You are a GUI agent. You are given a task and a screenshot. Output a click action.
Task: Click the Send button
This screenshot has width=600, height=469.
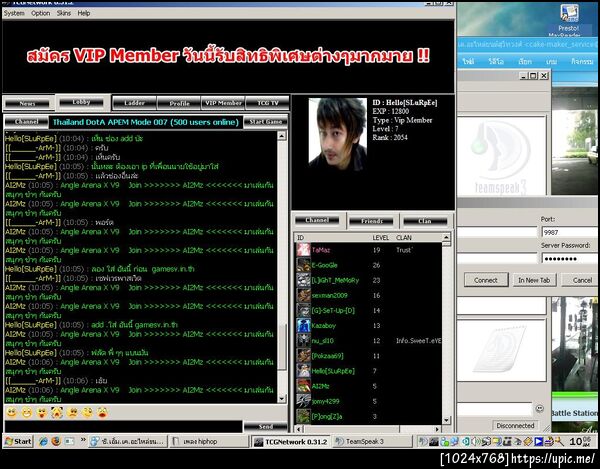(x=266, y=427)
